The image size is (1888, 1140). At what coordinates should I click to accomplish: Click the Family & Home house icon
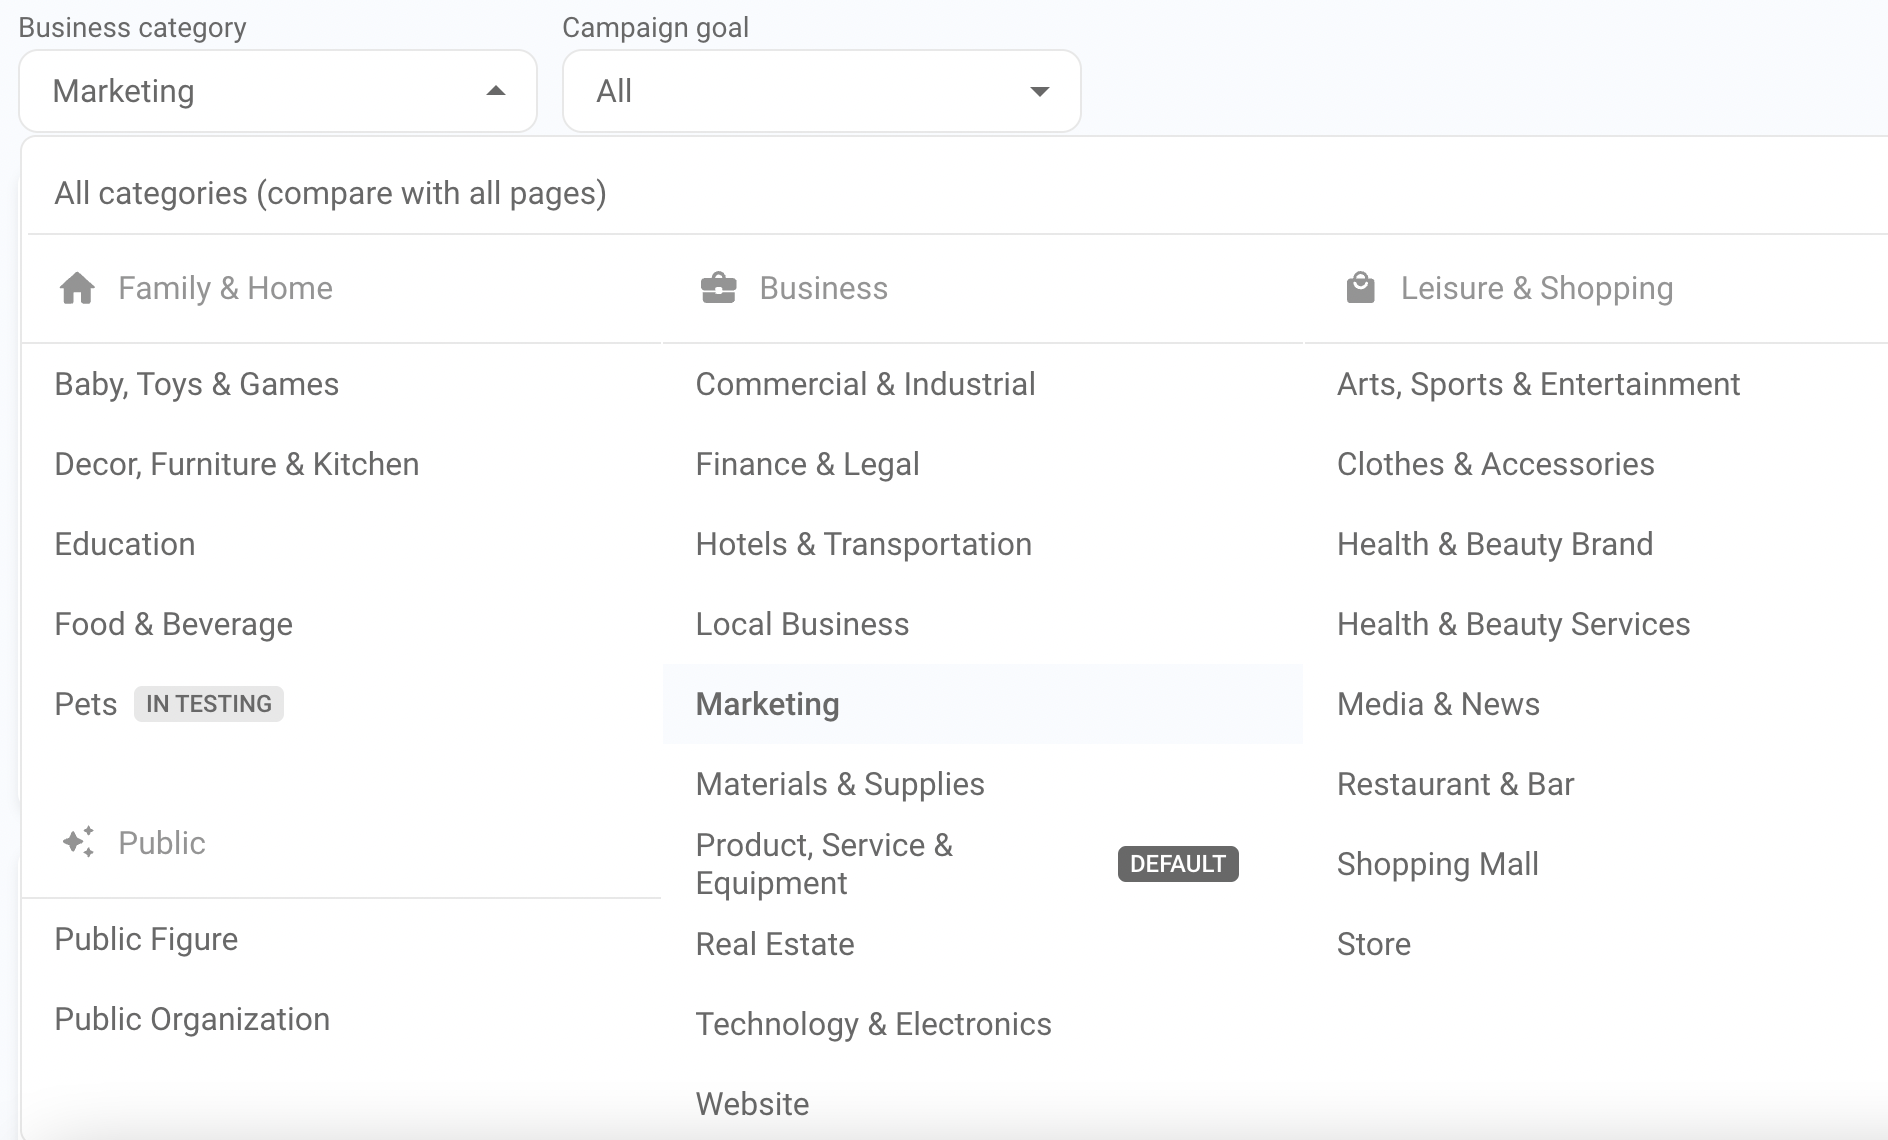[x=77, y=288]
